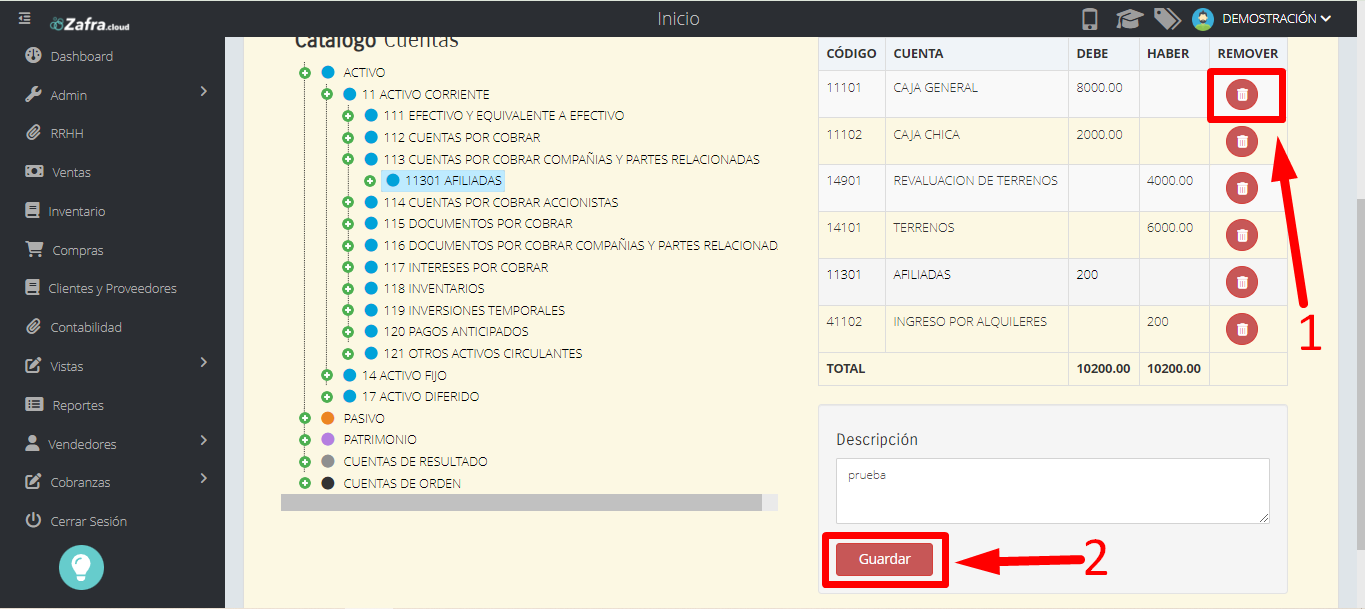Delete the REVALUACION DE TERRENOS row

(1242, 188)
